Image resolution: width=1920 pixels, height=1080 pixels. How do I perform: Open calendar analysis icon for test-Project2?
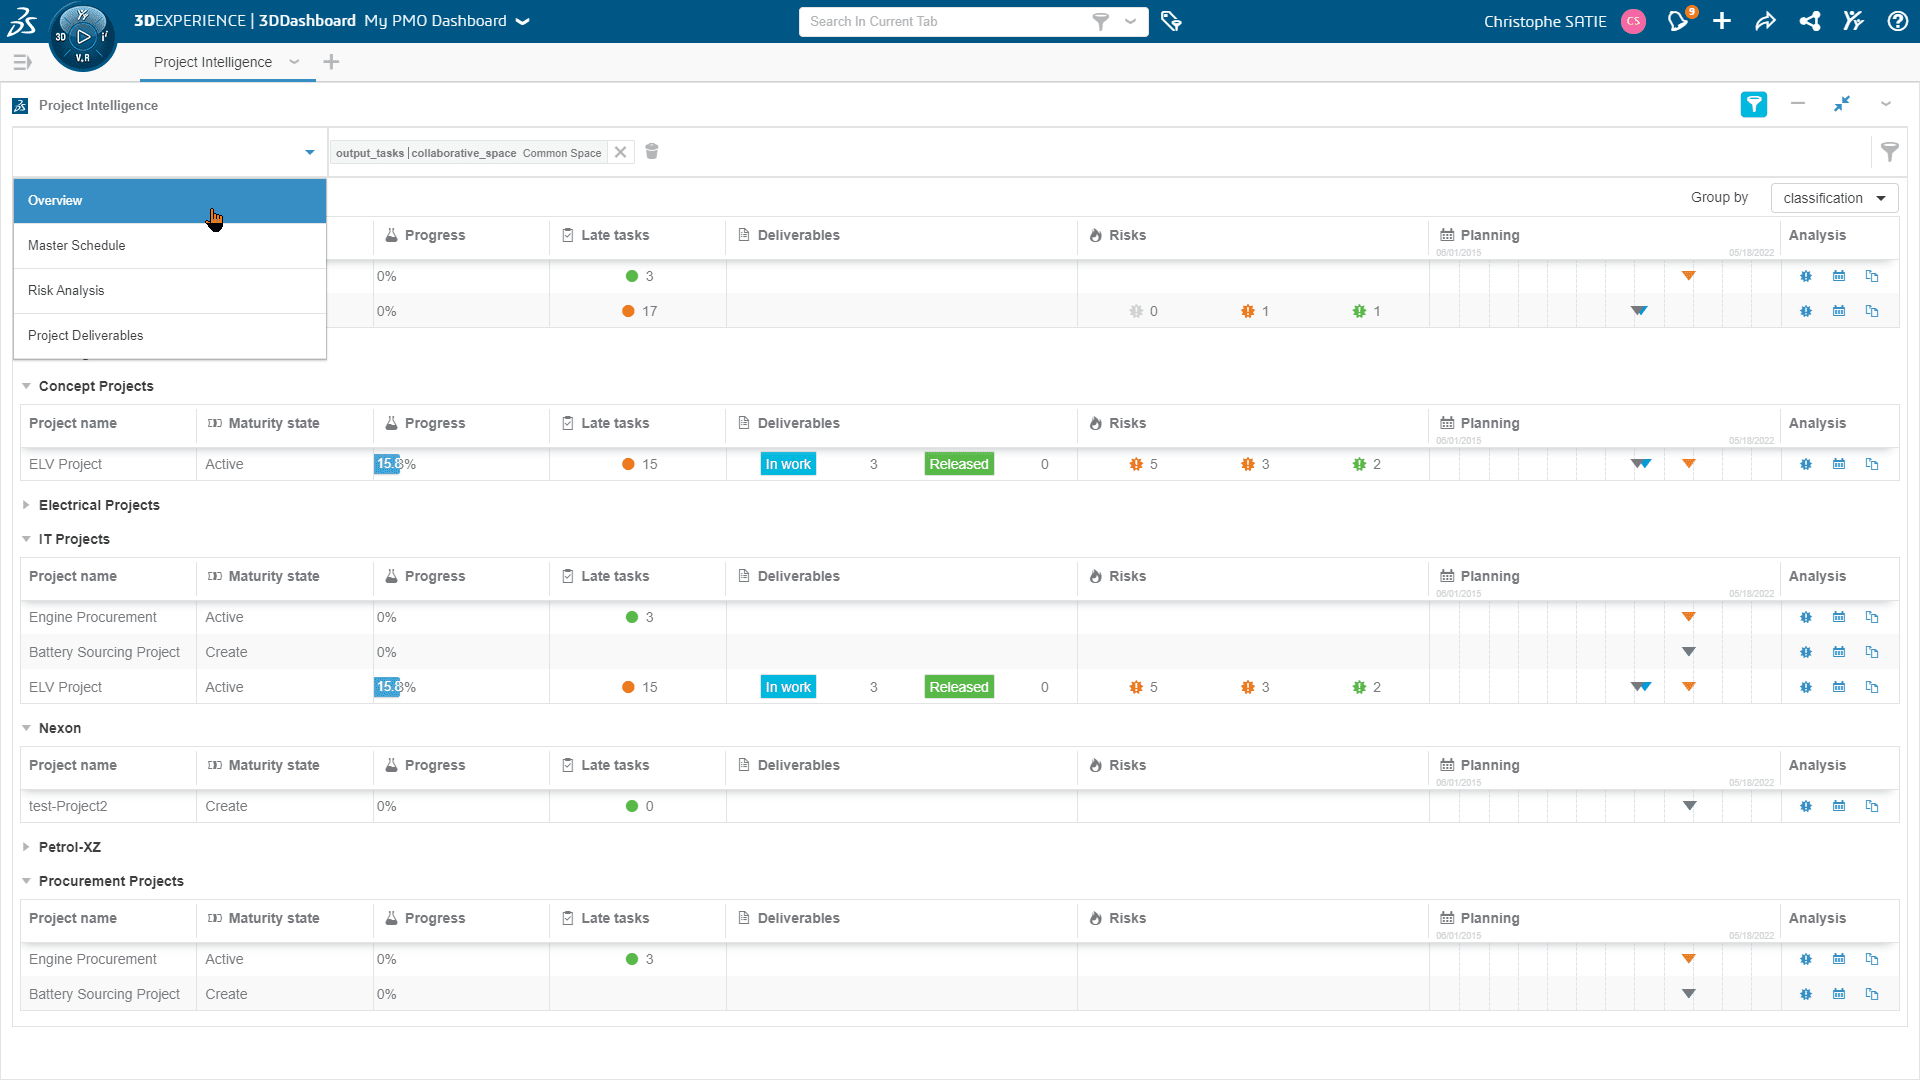pyautogui.click(x=1838, y=806)
